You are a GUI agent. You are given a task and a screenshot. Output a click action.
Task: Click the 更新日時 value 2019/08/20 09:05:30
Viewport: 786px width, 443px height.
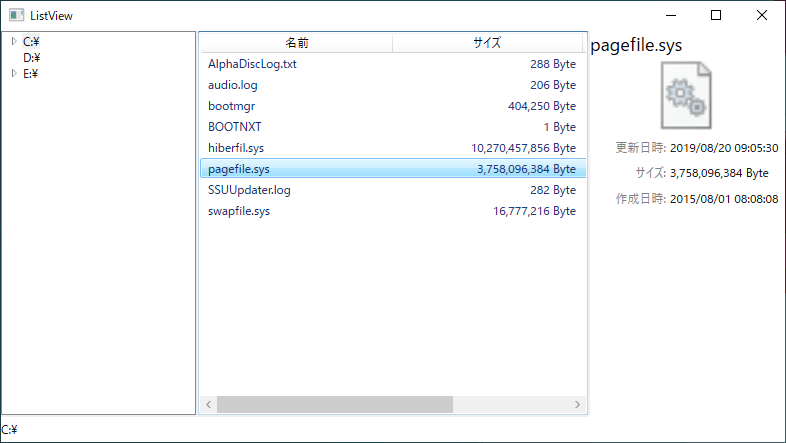pos(724,148)
